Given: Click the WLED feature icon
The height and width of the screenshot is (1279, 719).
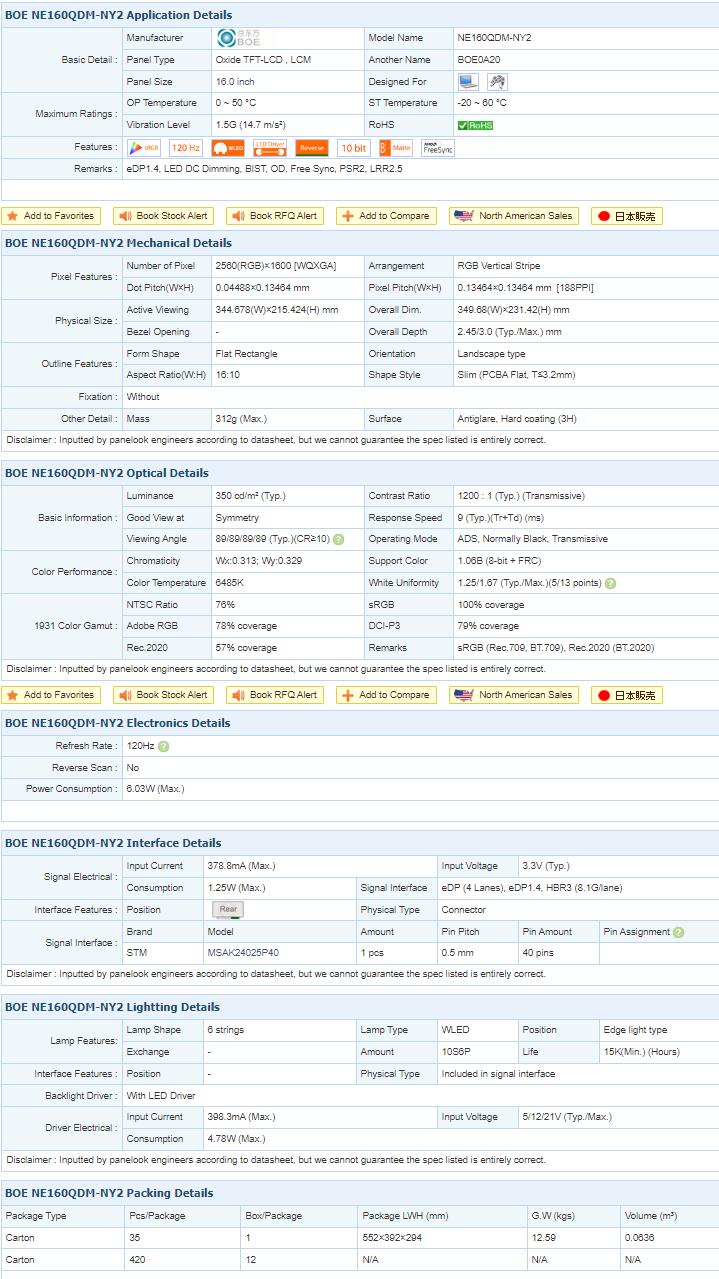Looking at the screenshot, I should pos(228,148).
